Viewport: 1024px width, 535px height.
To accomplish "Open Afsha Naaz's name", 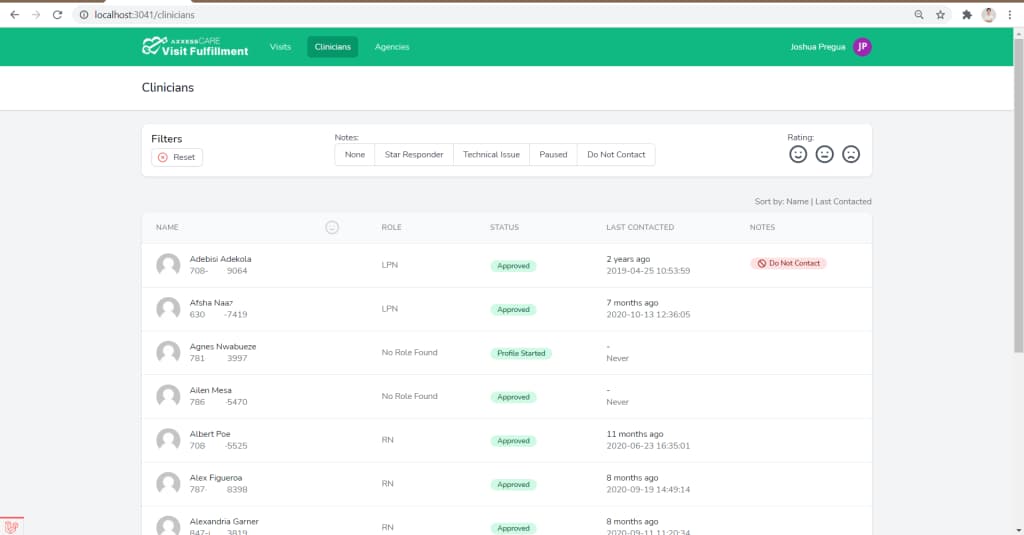I will (x=211, y=303).
